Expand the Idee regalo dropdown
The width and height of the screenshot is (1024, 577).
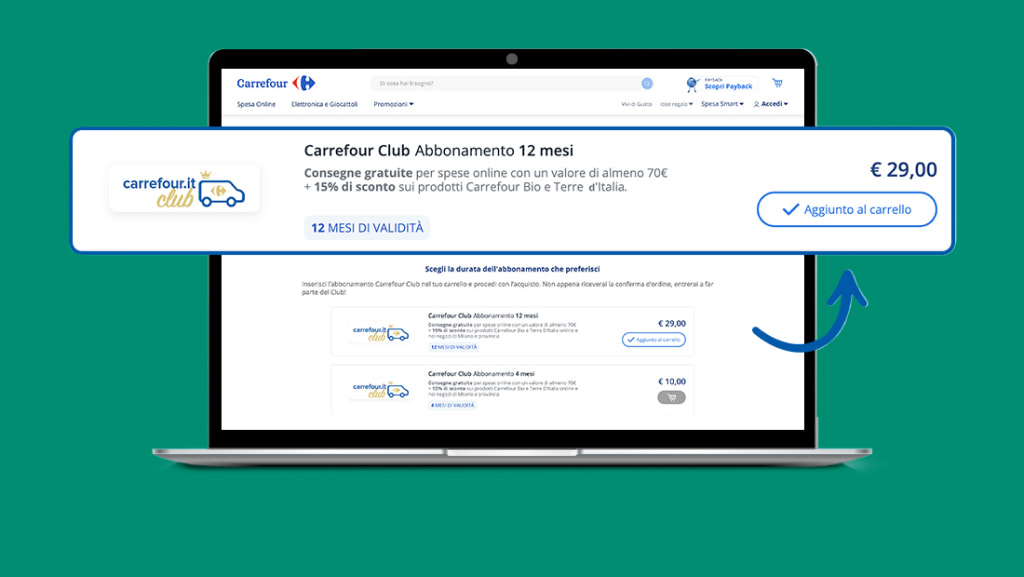[x=676, y=104]
